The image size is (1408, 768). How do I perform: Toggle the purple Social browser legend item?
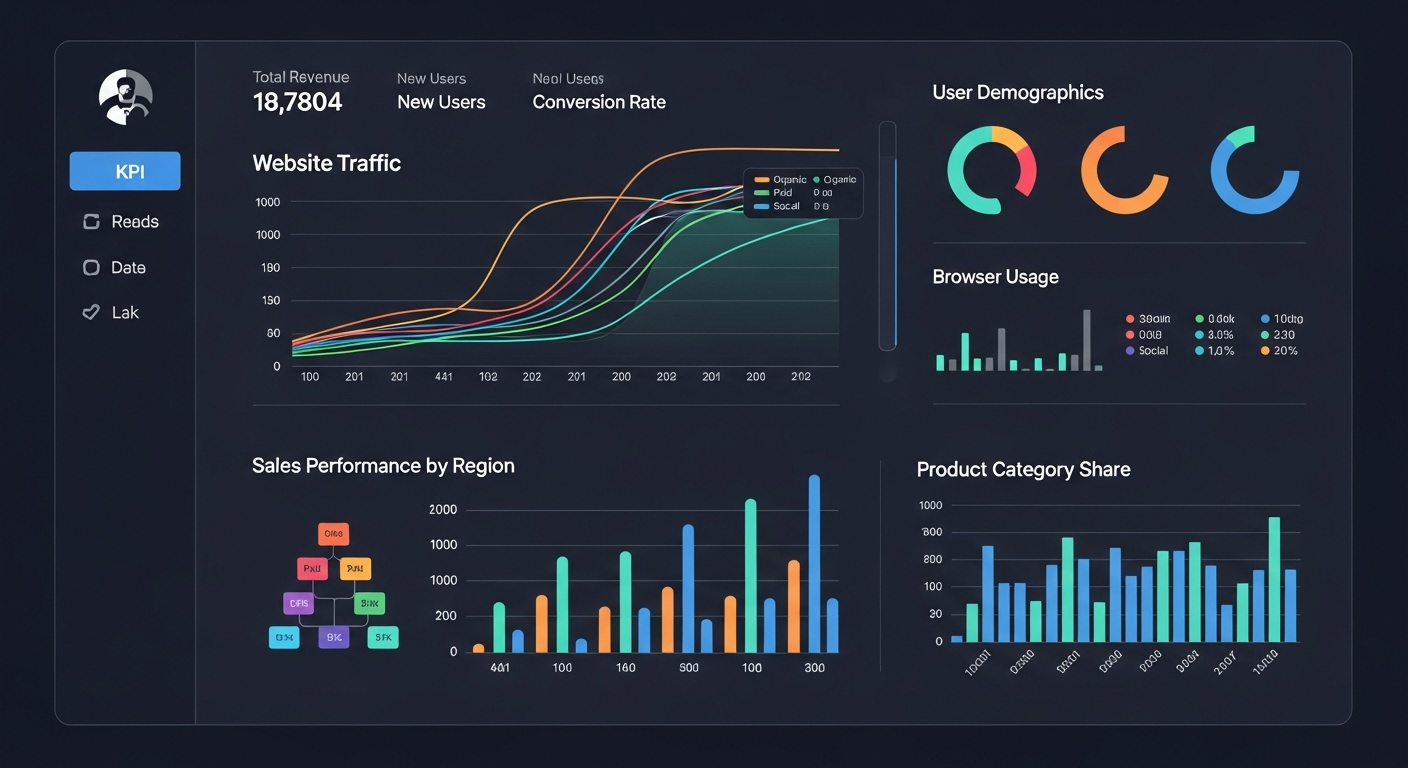(x=1147, y=351)
